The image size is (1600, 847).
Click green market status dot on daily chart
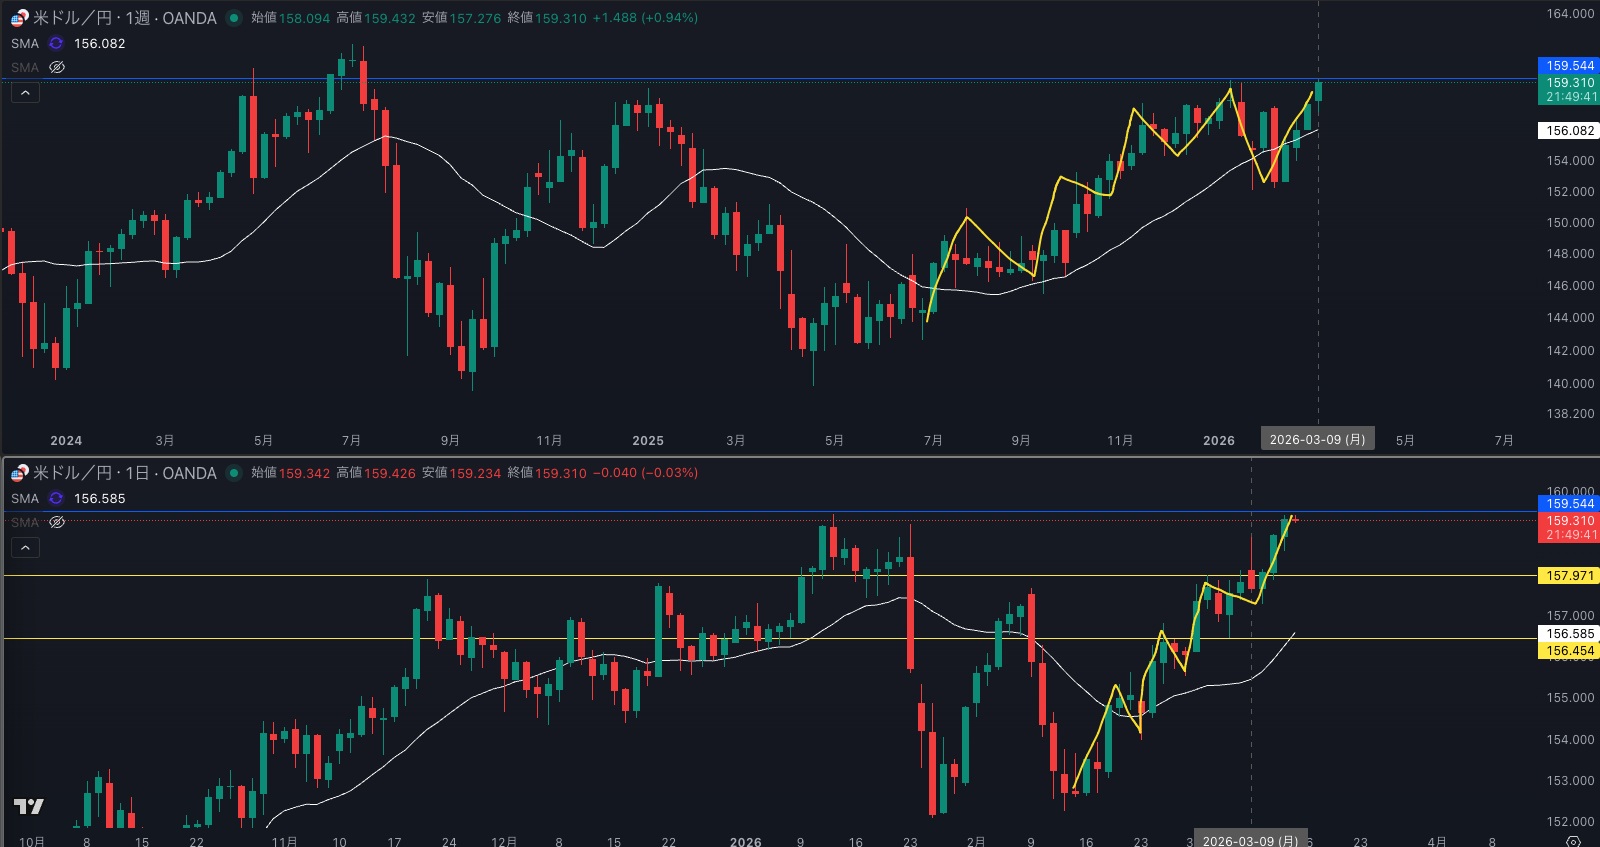click(x=234, y=473)
